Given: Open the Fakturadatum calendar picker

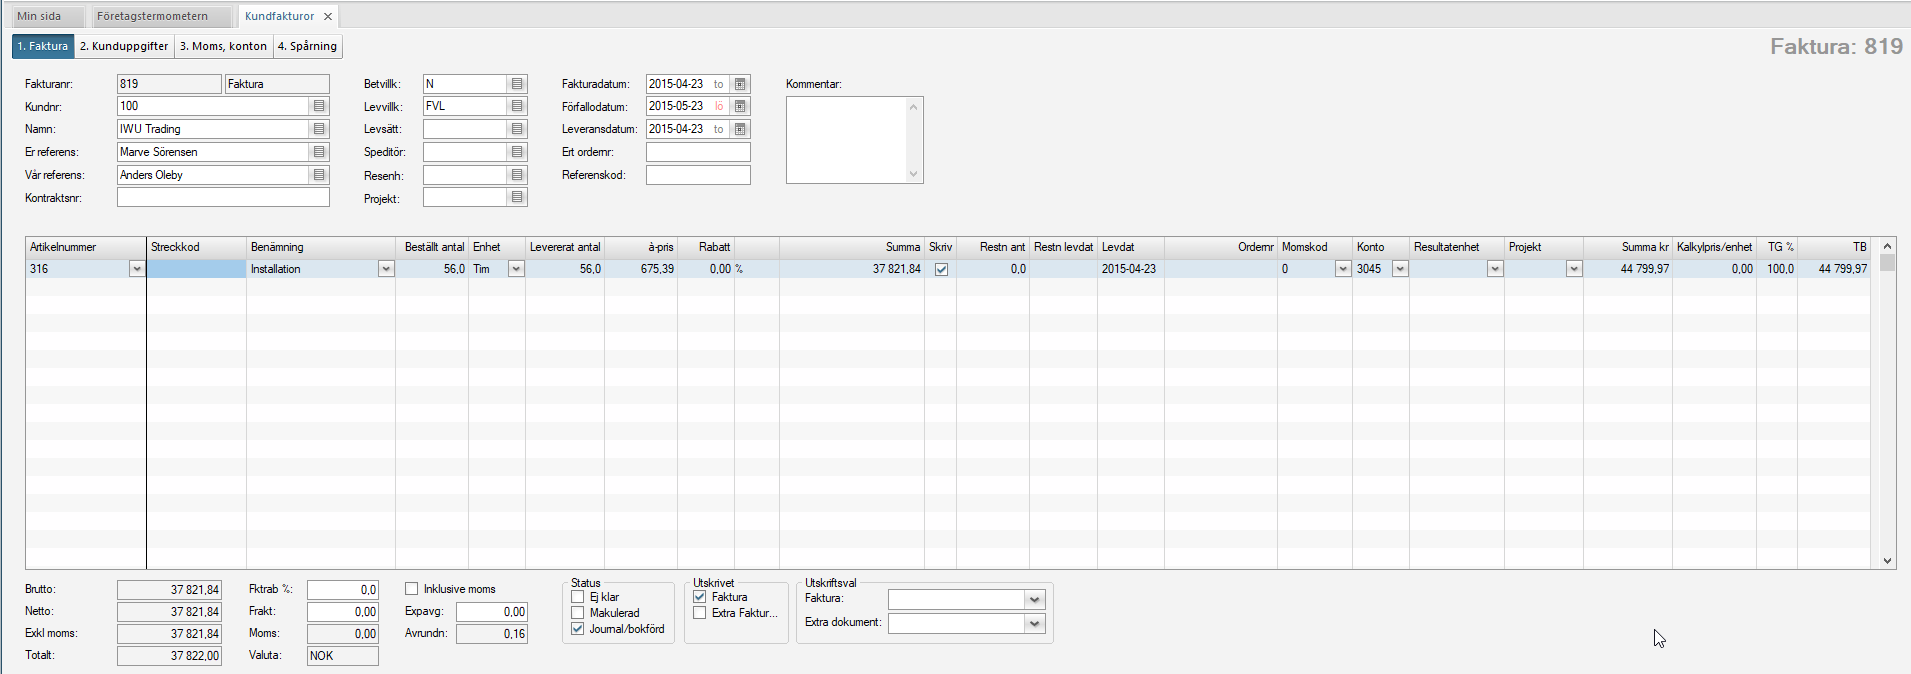Looking at the screenshot, I should (x=740, y=84).
